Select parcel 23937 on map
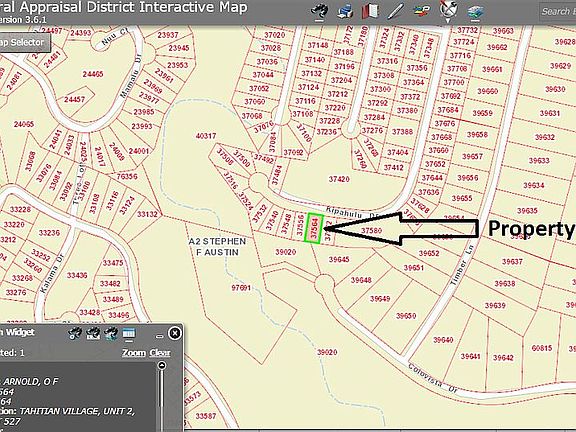 168,35
